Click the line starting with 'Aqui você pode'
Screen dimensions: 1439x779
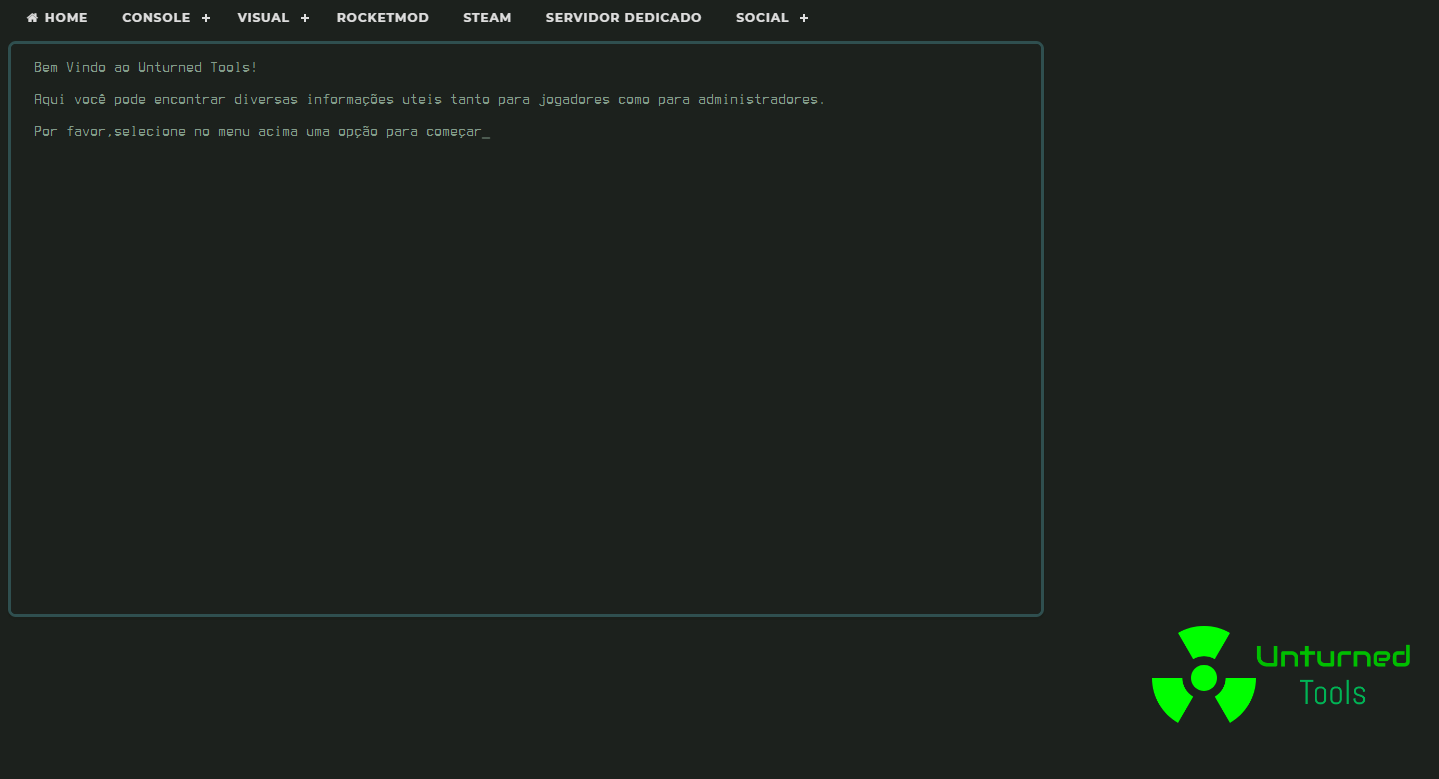(x=429, y=100)
